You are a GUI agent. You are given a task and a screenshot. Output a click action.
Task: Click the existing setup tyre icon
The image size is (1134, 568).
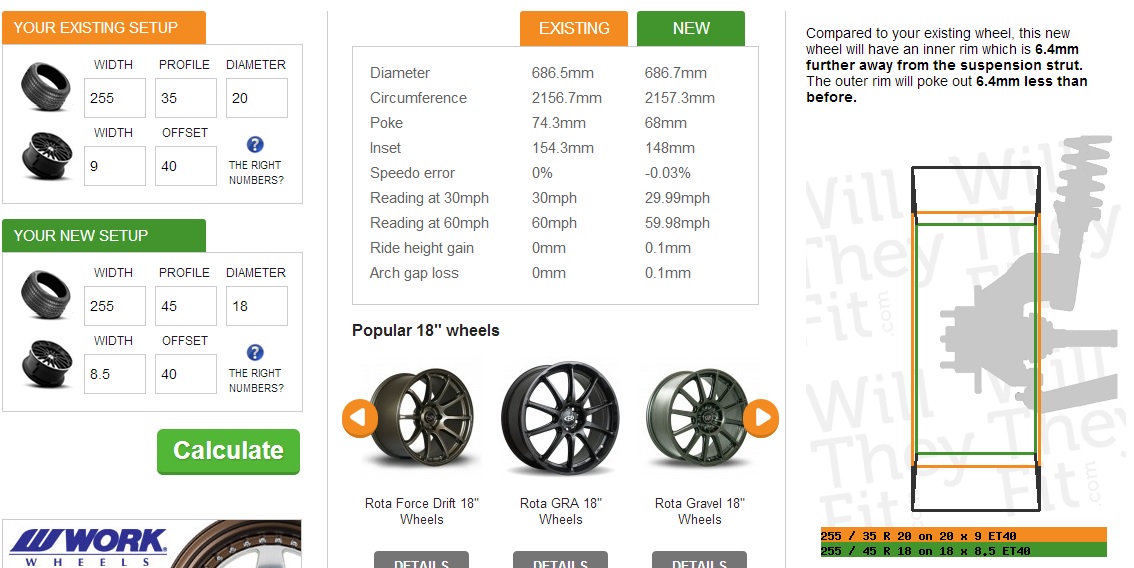click(46, 87)
